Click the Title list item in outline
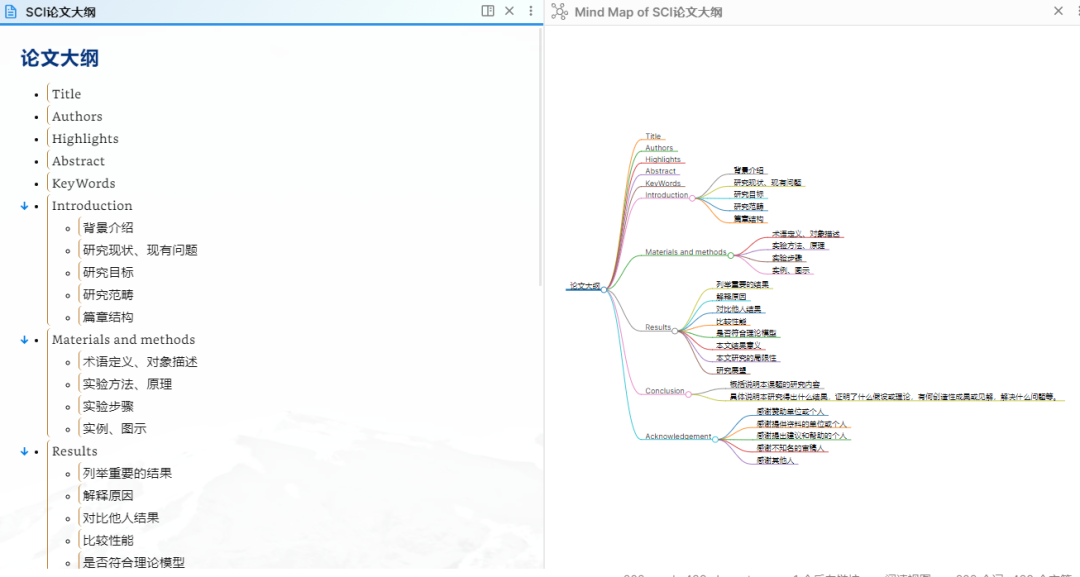Viewport: 1080px width, 577px height. tap(66, 94)
